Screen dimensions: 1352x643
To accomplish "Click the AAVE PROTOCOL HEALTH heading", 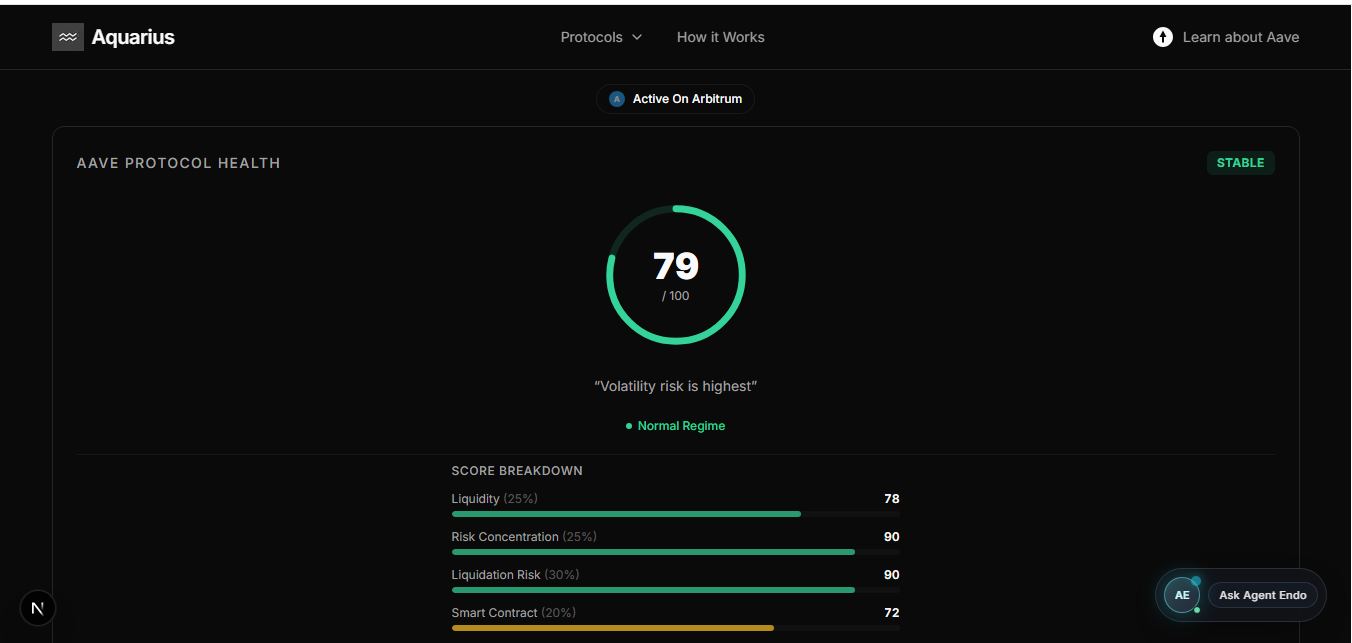I will [x=179, y=163].
